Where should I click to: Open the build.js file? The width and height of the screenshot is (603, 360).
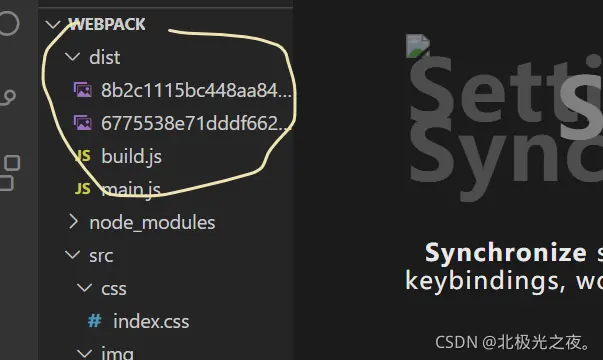point(132,156)
